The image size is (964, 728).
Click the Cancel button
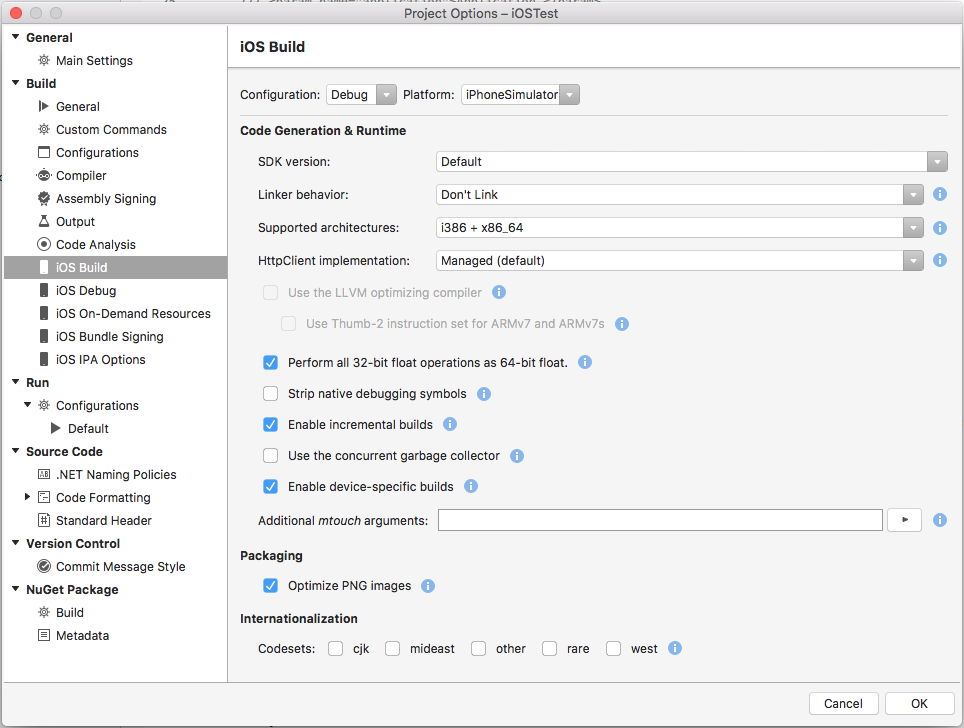tap(843, 703)
